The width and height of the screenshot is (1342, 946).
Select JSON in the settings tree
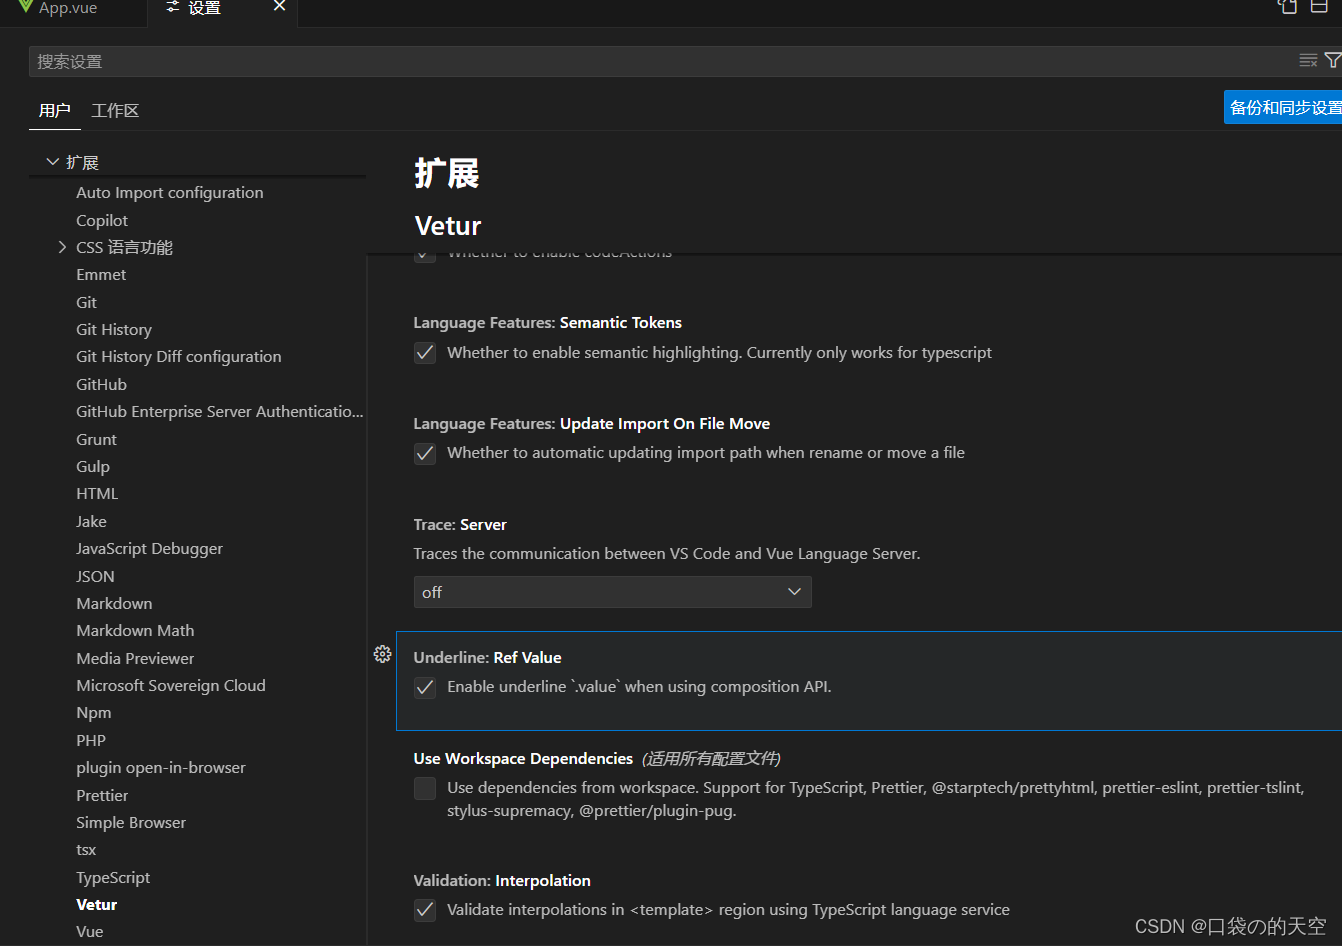[x=95, y=576]
